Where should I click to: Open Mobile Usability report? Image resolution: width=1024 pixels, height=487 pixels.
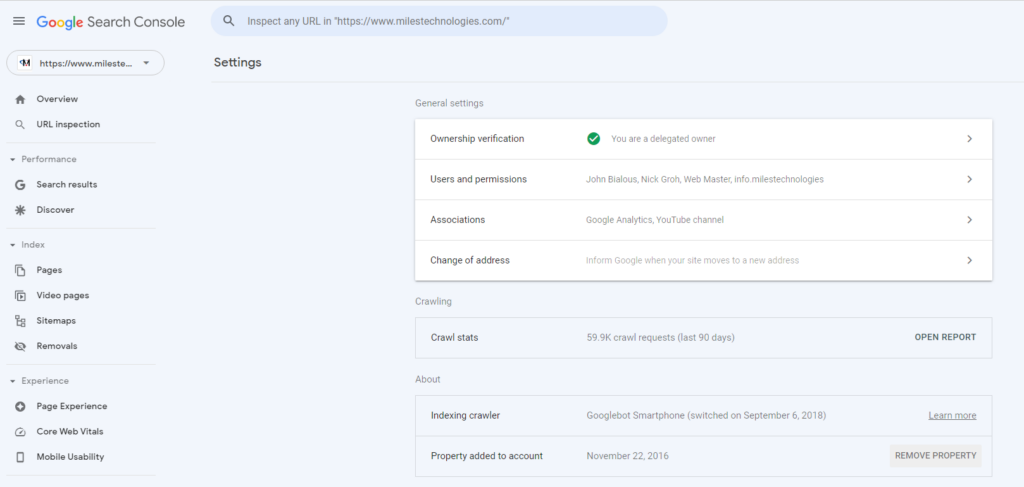71,457
